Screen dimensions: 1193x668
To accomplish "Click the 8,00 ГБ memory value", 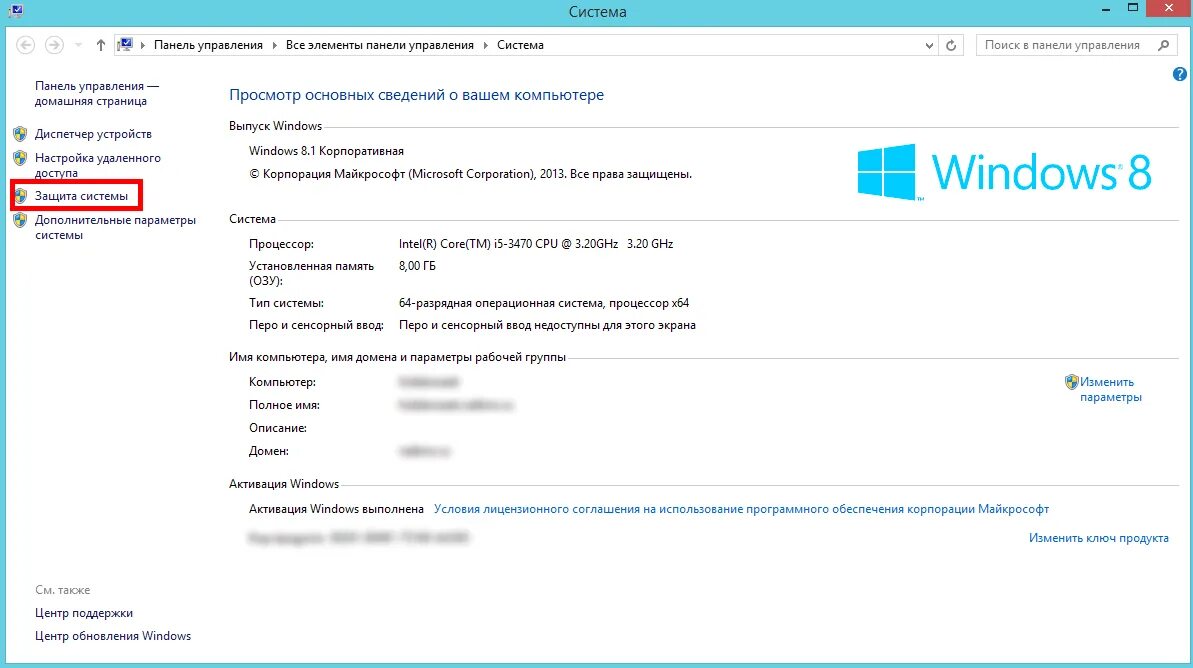I will pos(417,266).
